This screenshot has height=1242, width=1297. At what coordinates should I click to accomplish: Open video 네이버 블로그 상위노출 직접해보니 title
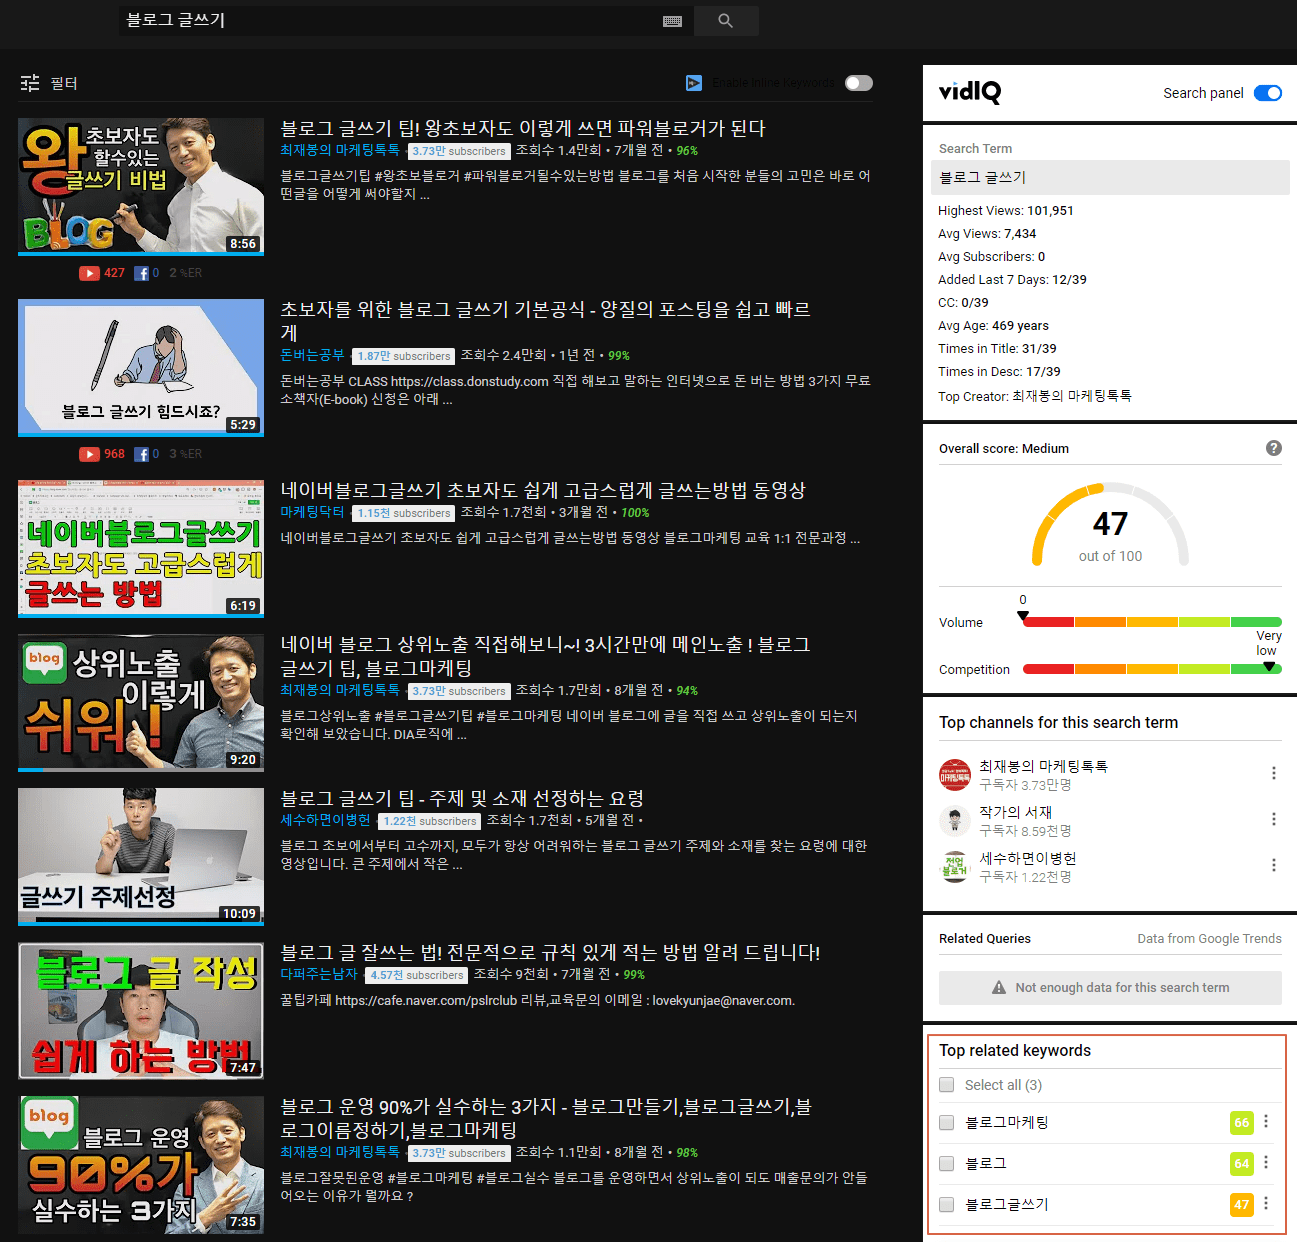click(x=545, y=655)
